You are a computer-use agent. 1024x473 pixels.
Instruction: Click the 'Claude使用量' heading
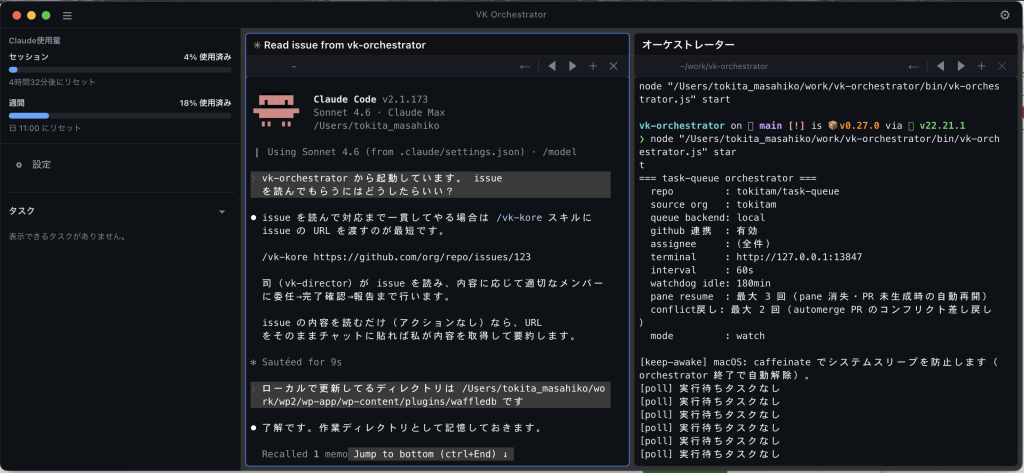coord(35,41)
